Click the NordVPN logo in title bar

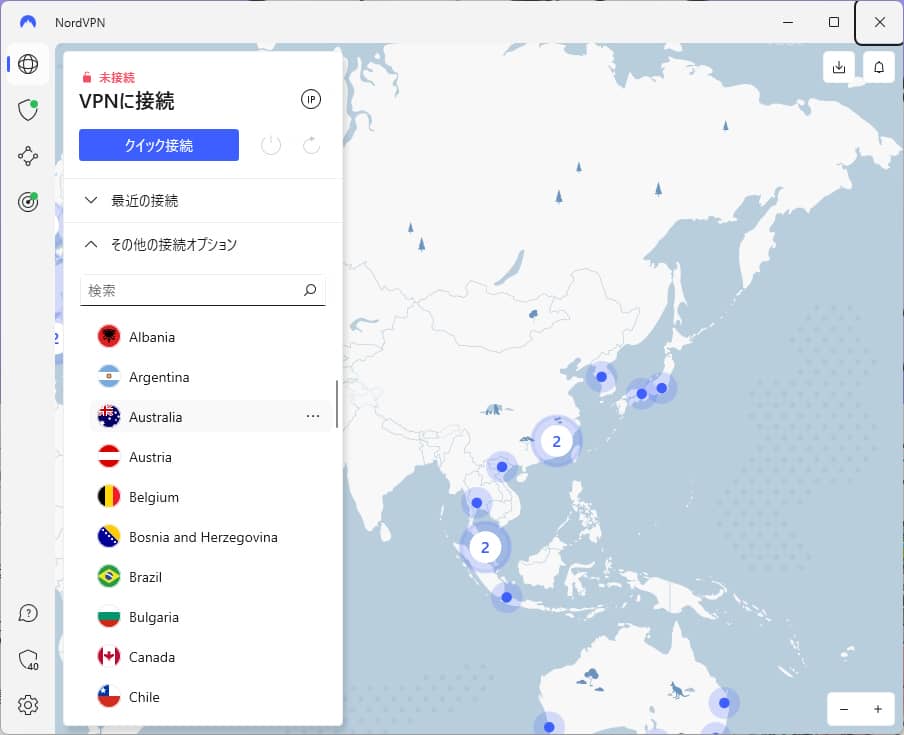pyautogui.click(x=28, y=22)
